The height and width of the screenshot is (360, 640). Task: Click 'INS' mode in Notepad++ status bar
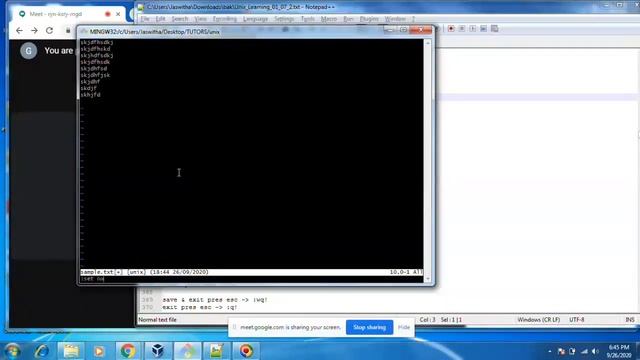630,320
